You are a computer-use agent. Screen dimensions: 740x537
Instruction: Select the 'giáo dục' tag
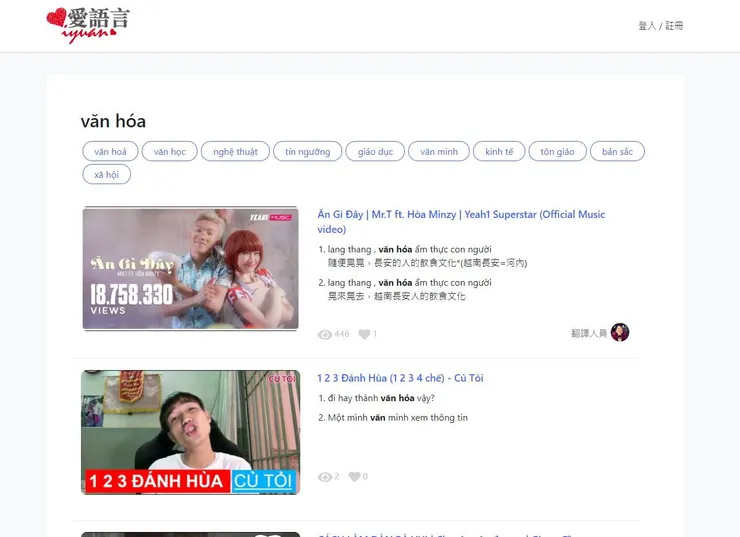pyautogui.click(x=375, y=151)
